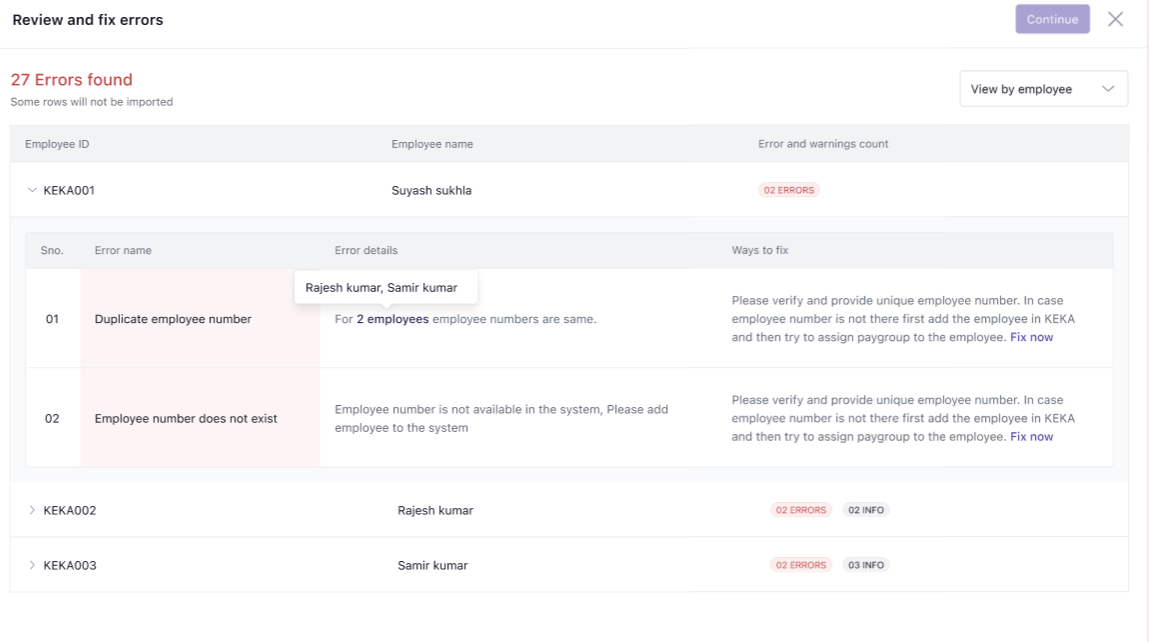Image resolution: width=1149 pixels, height=642 pixels.
Task: Collapse the KEKA001 employee row
Action: pos(32,190)
